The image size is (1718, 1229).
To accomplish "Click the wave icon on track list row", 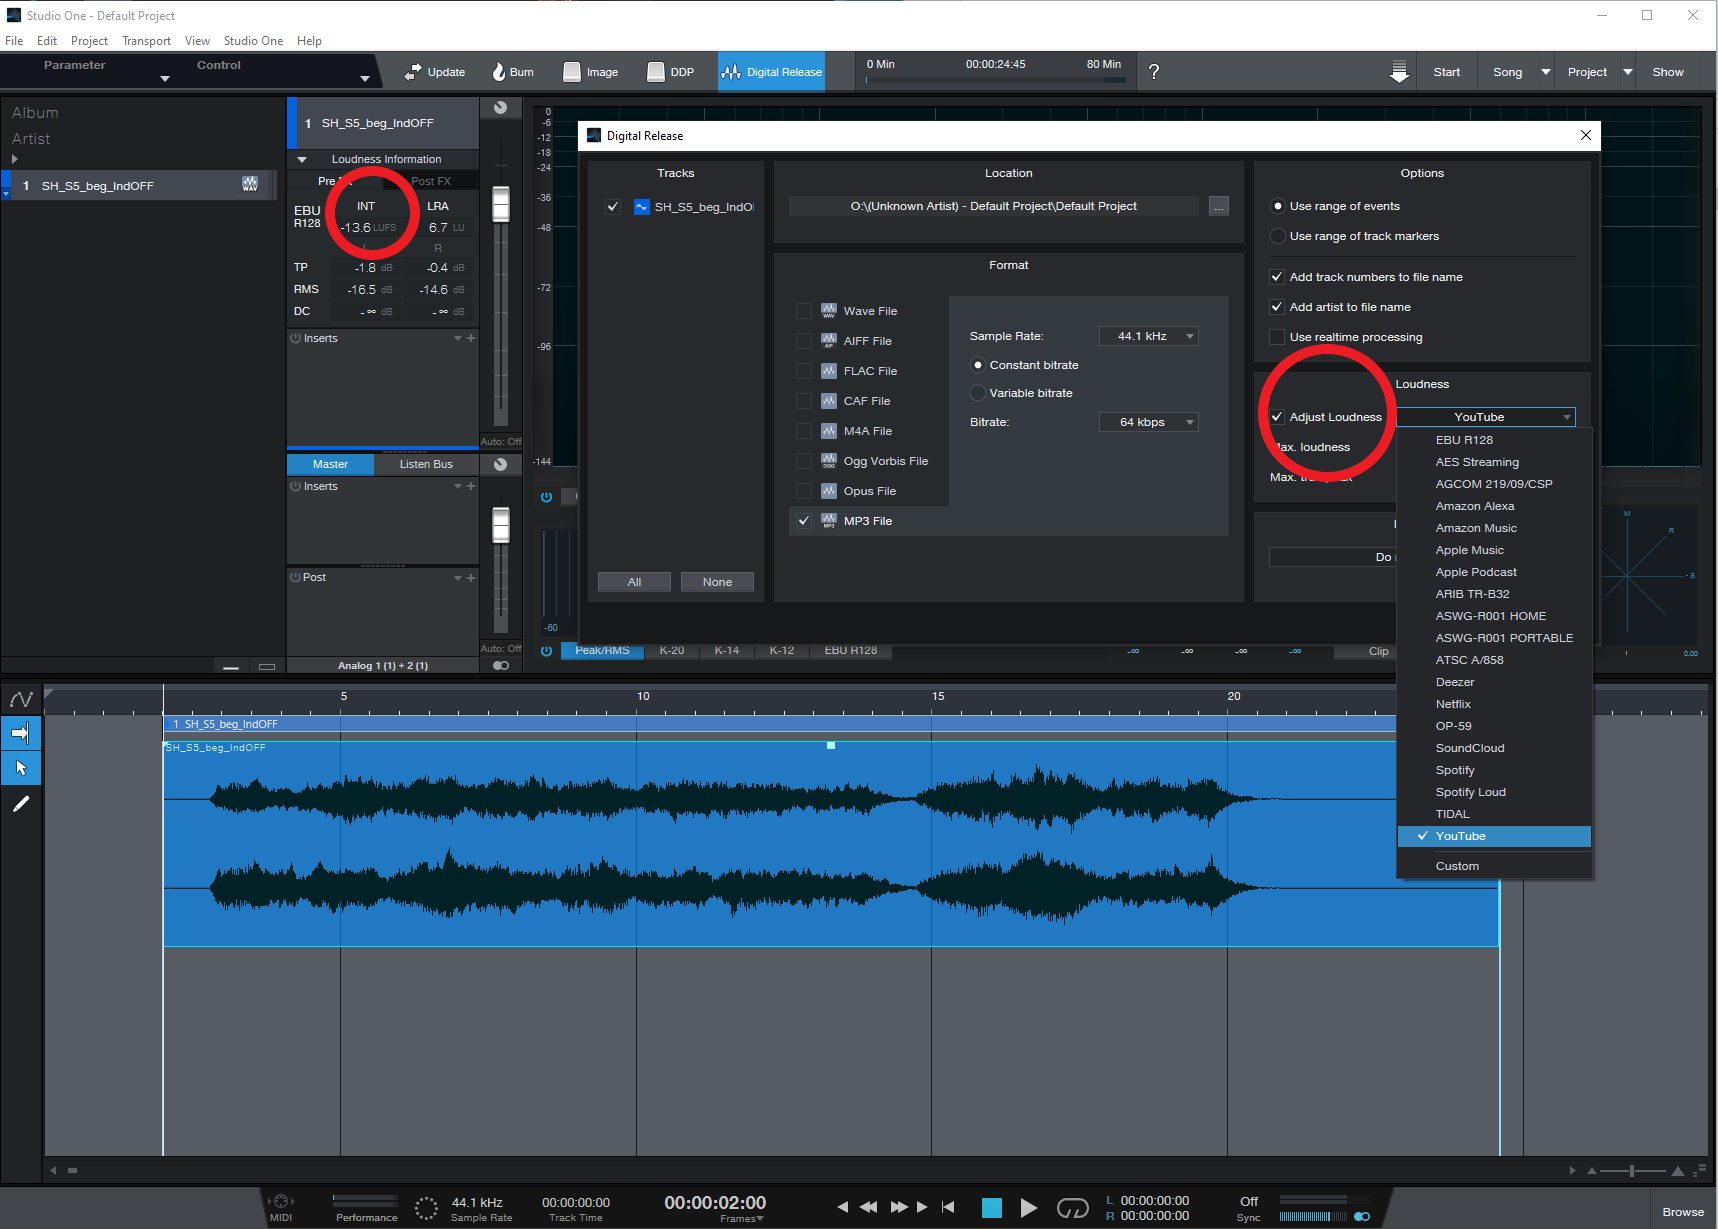I will (x=250, y=184).
